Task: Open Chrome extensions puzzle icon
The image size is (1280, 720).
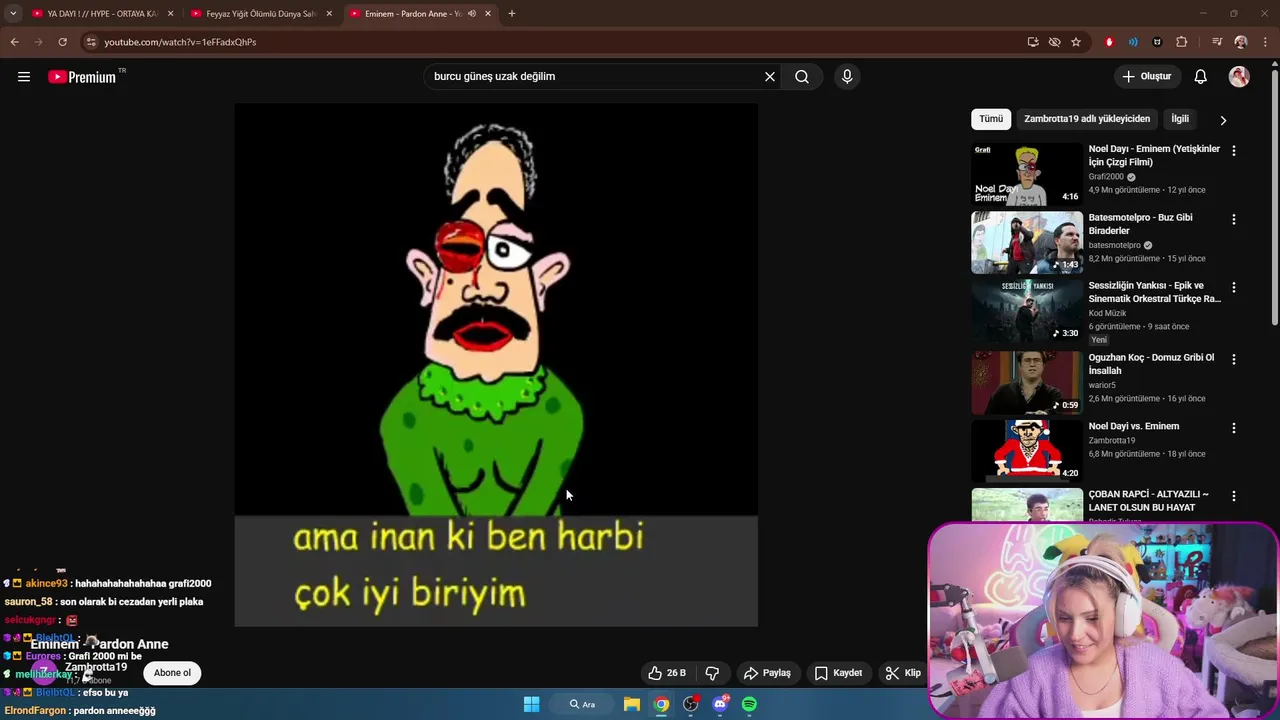Action: [1182, 42]
